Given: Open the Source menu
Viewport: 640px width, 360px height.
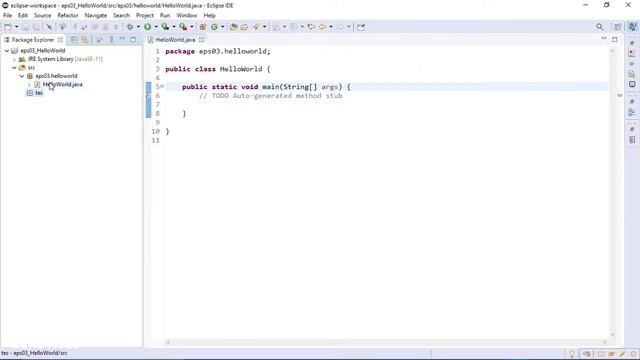Looking at the screenshot, I should tap(42, 16).
